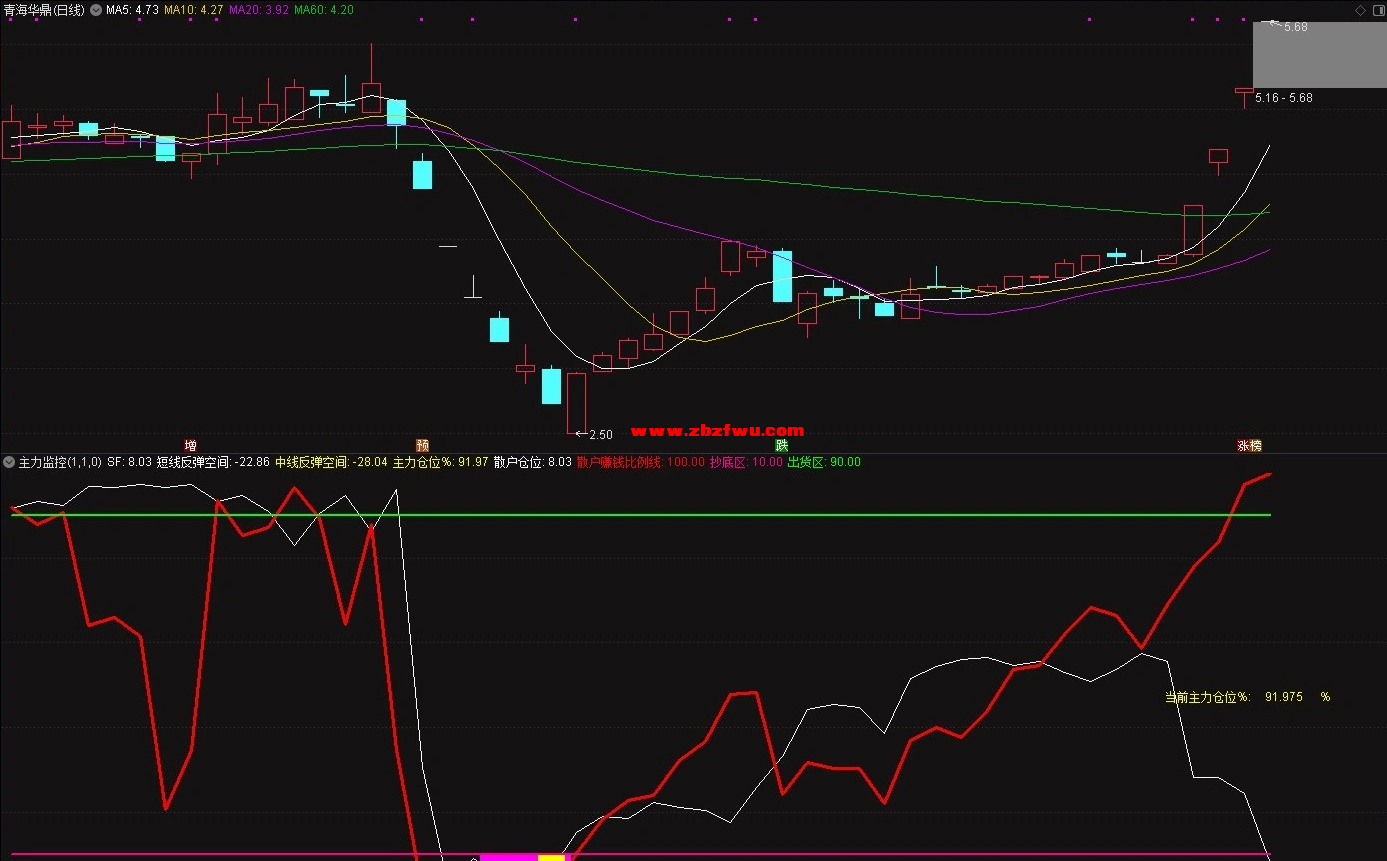The height and width of the screenshot is (861, 1387).
Task: Click the 当前主力仓位%: 91.975 annotation
Action: 1247,697
